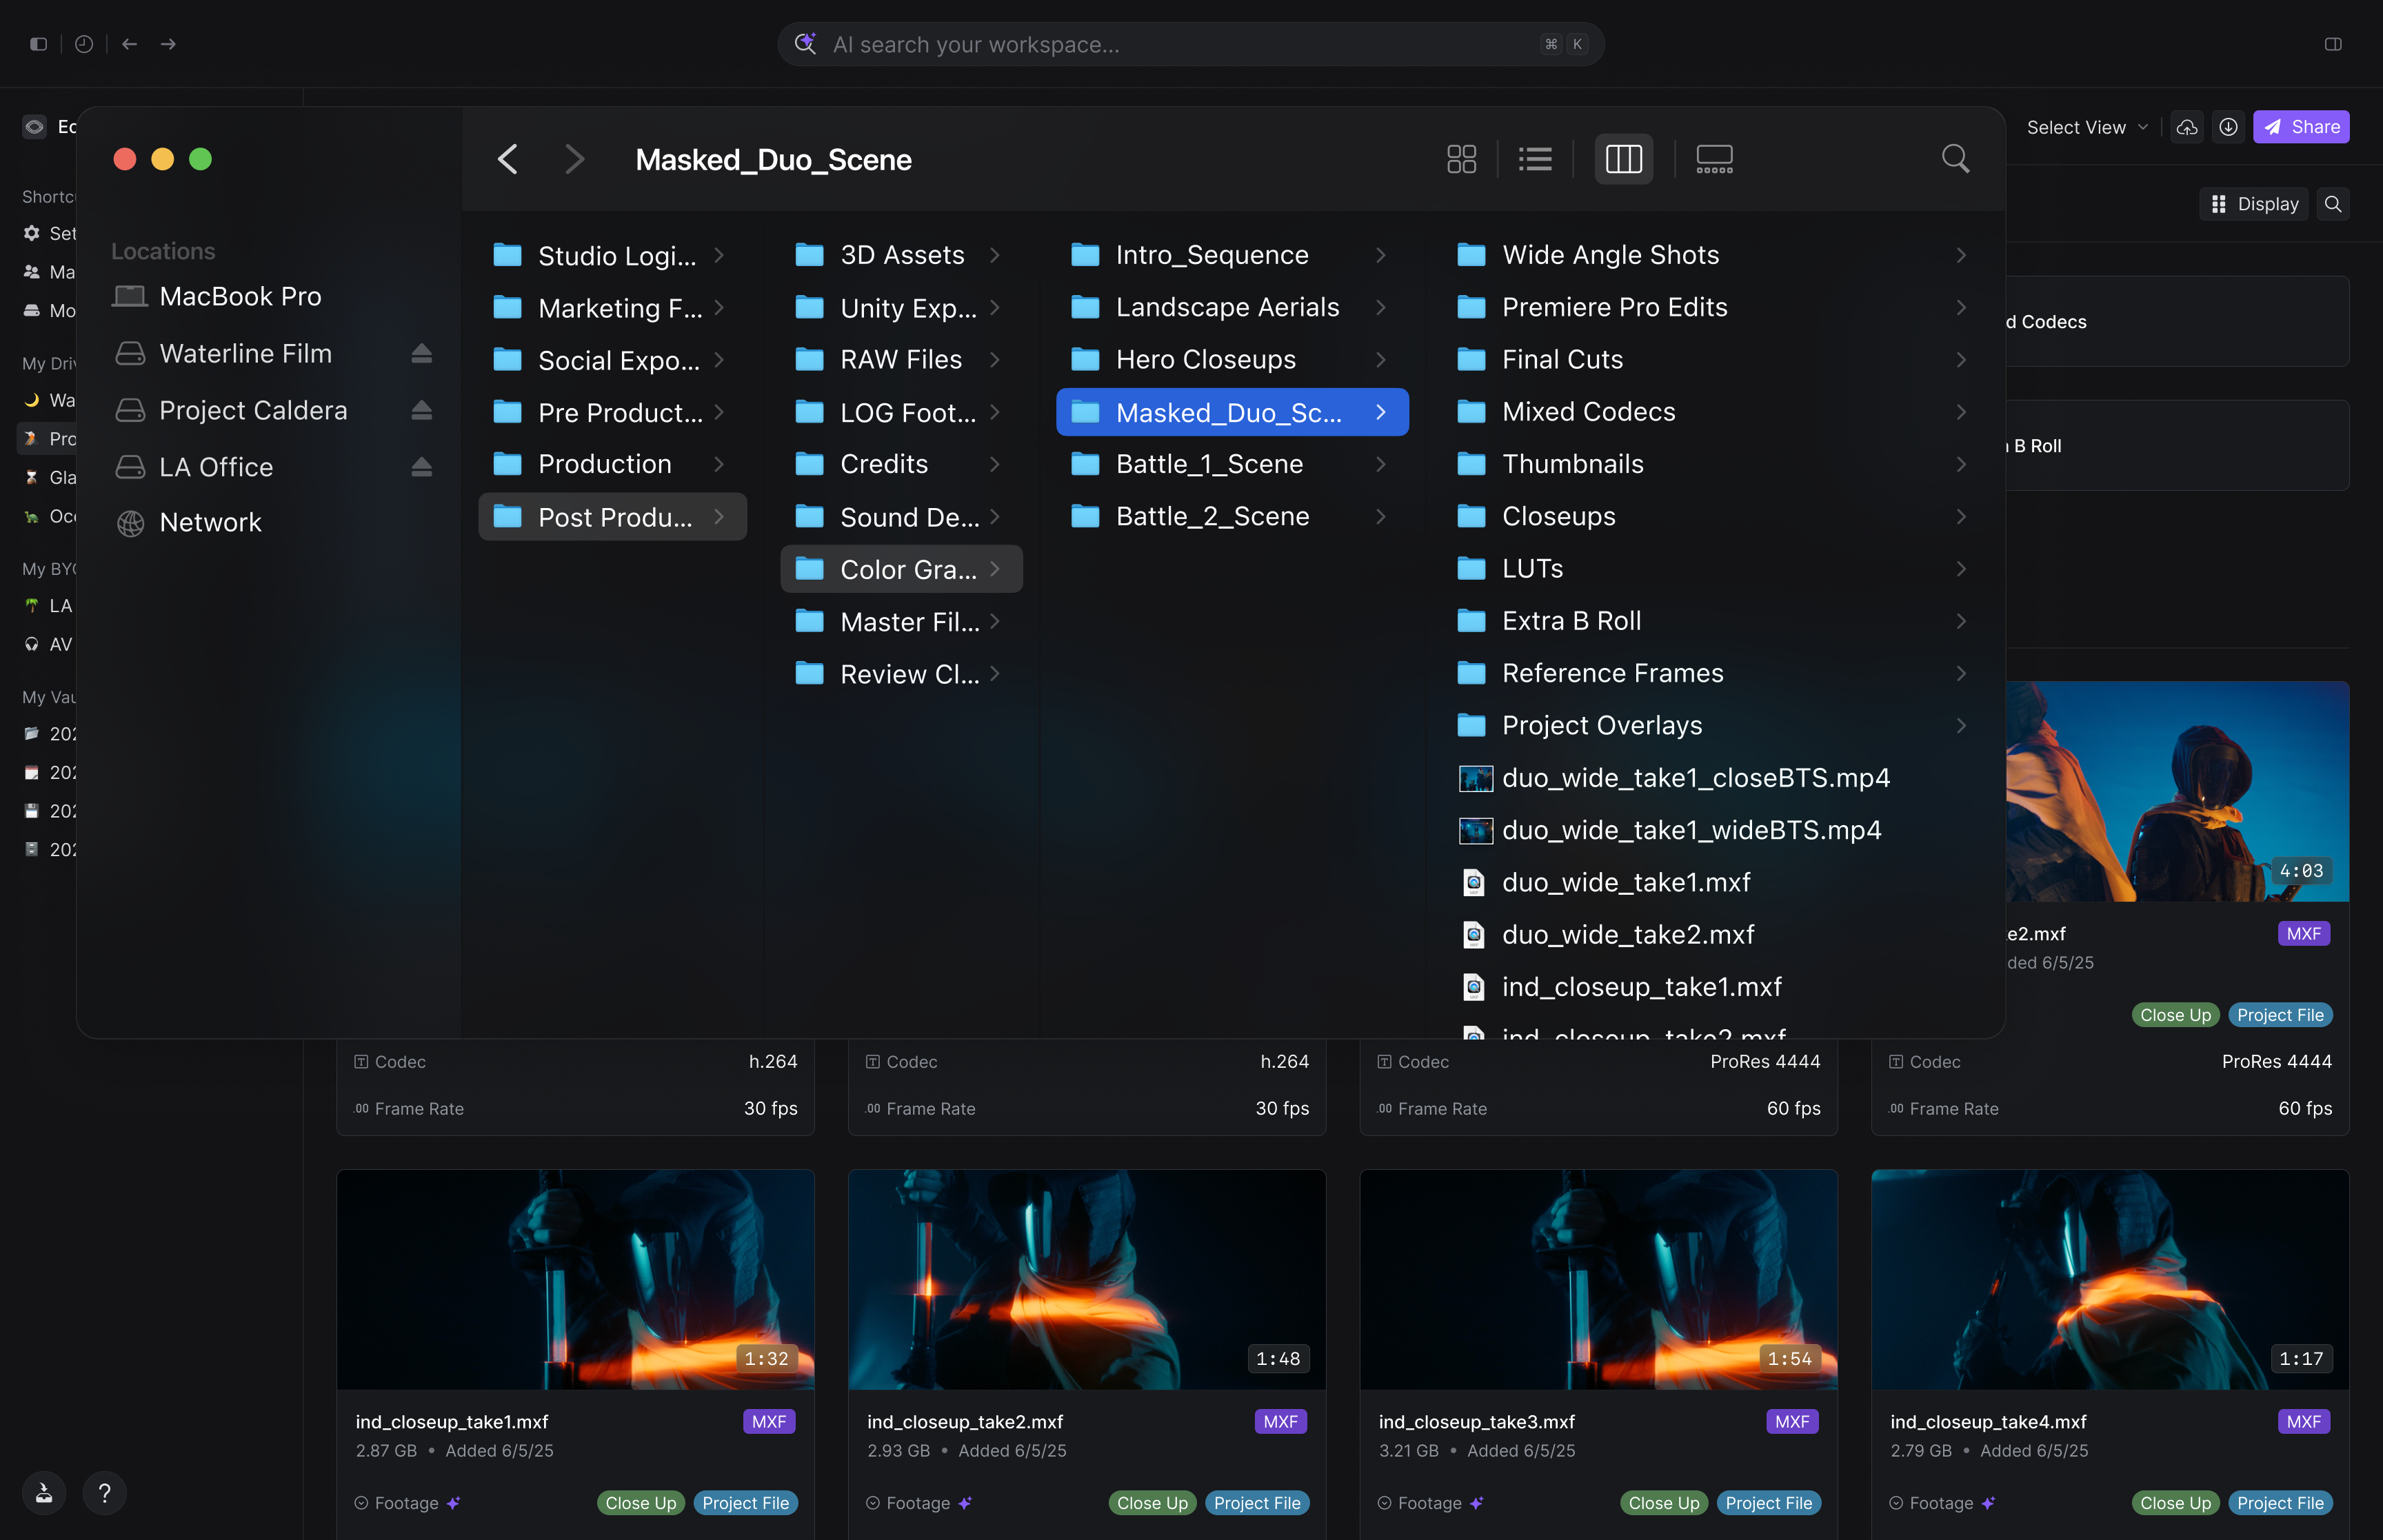
Task: Toggle the left sidebar panel icon
Action: click(38, 44)
